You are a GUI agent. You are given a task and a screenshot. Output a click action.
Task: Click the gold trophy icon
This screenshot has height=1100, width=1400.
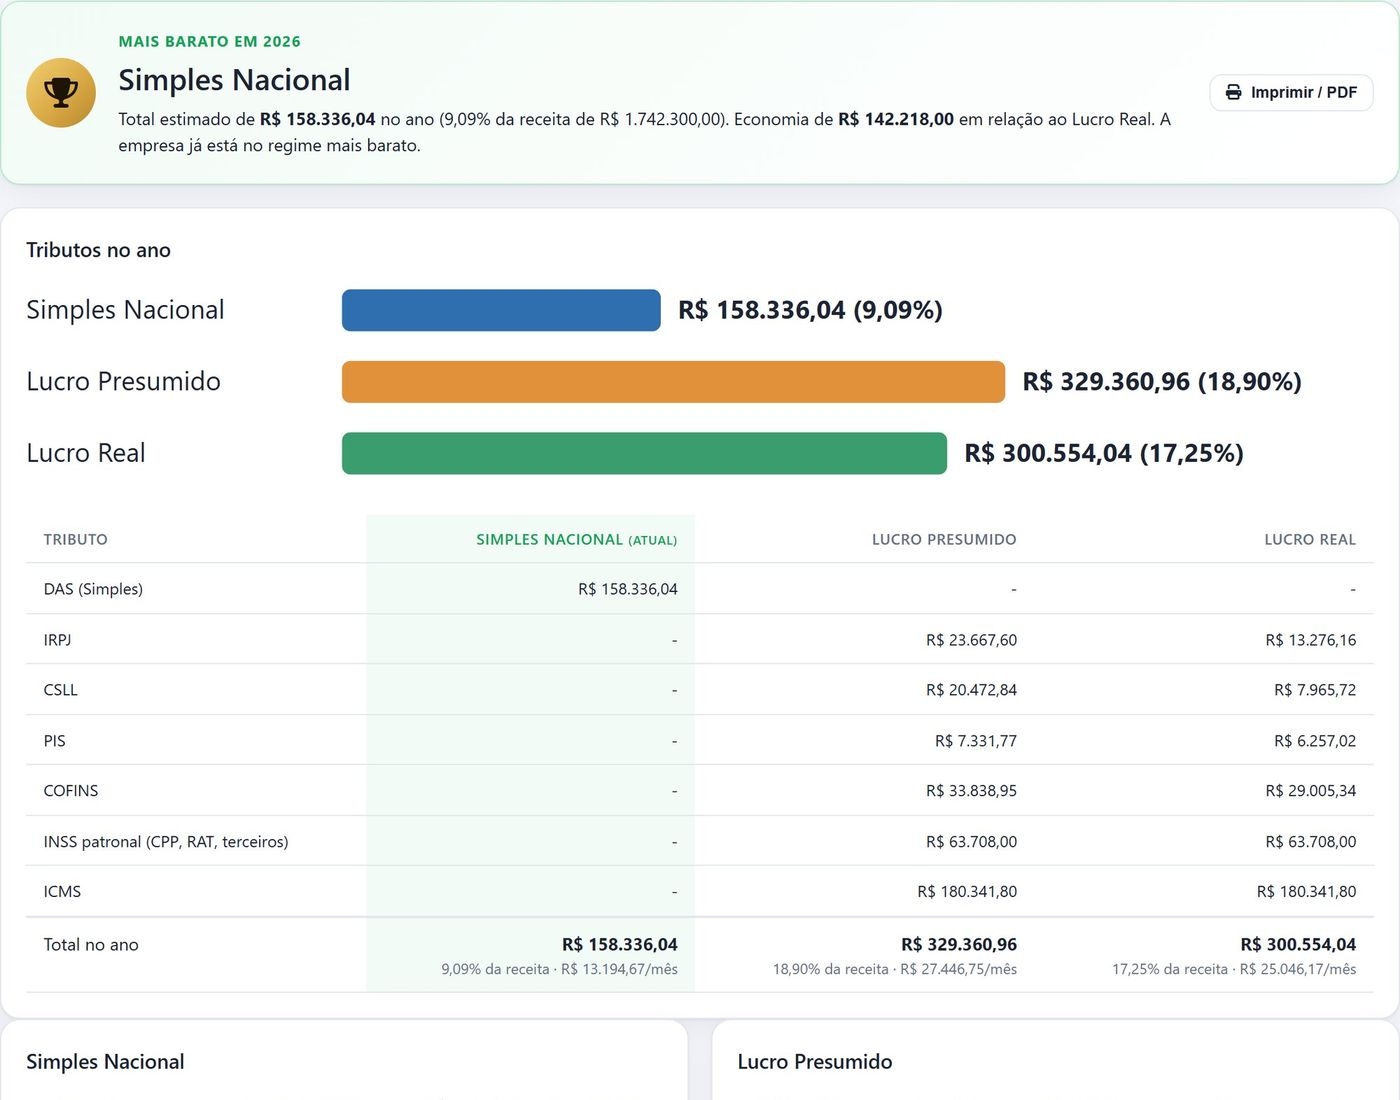tap(61, 93)
